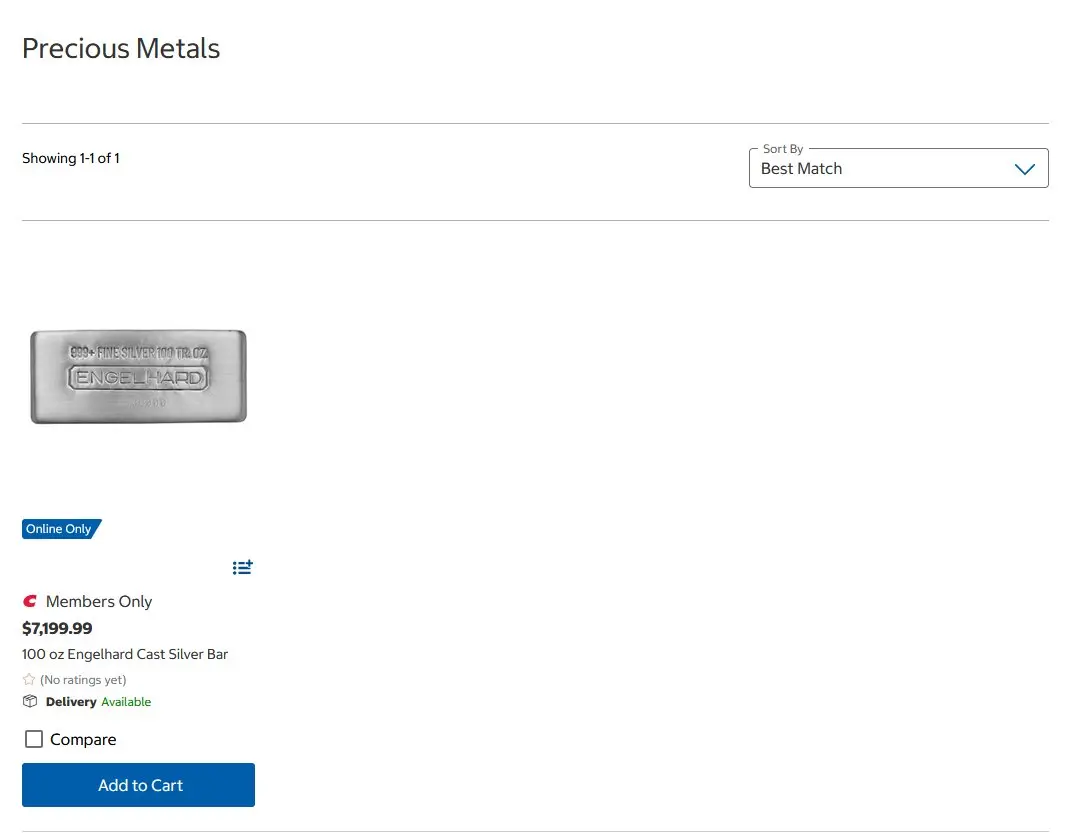Open the Engelhard silver bar product image
Viewport: 1079px width, 833px height.
(138, 376)
